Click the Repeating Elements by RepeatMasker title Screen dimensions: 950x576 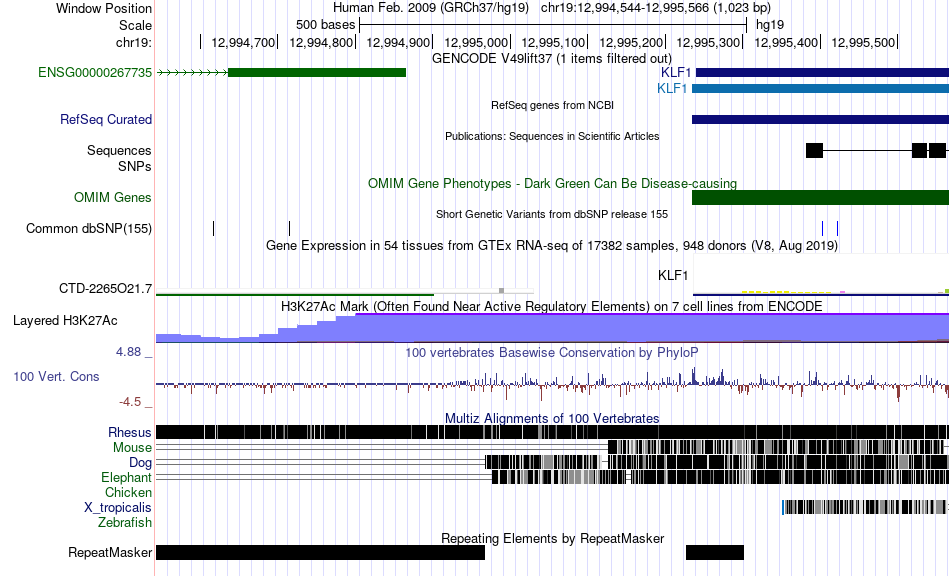pos(552,538)
